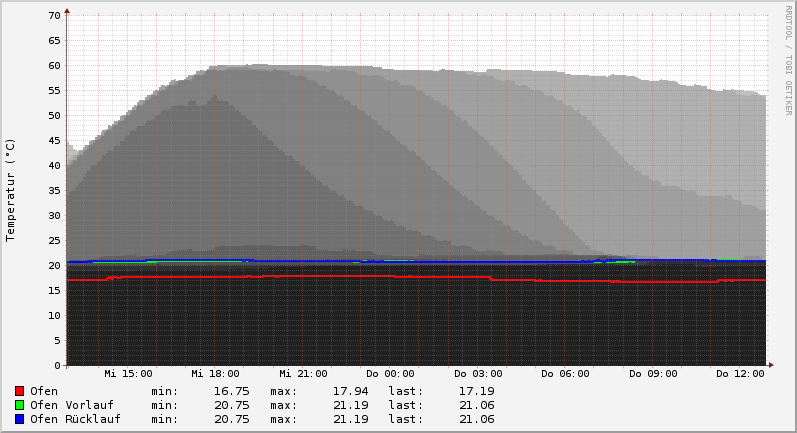Image resolution: width=797 pixels, height=433 pixels.
Task: Click the 'Temperatur (°C)' vertical axis title
Action: tap(11, 190)
